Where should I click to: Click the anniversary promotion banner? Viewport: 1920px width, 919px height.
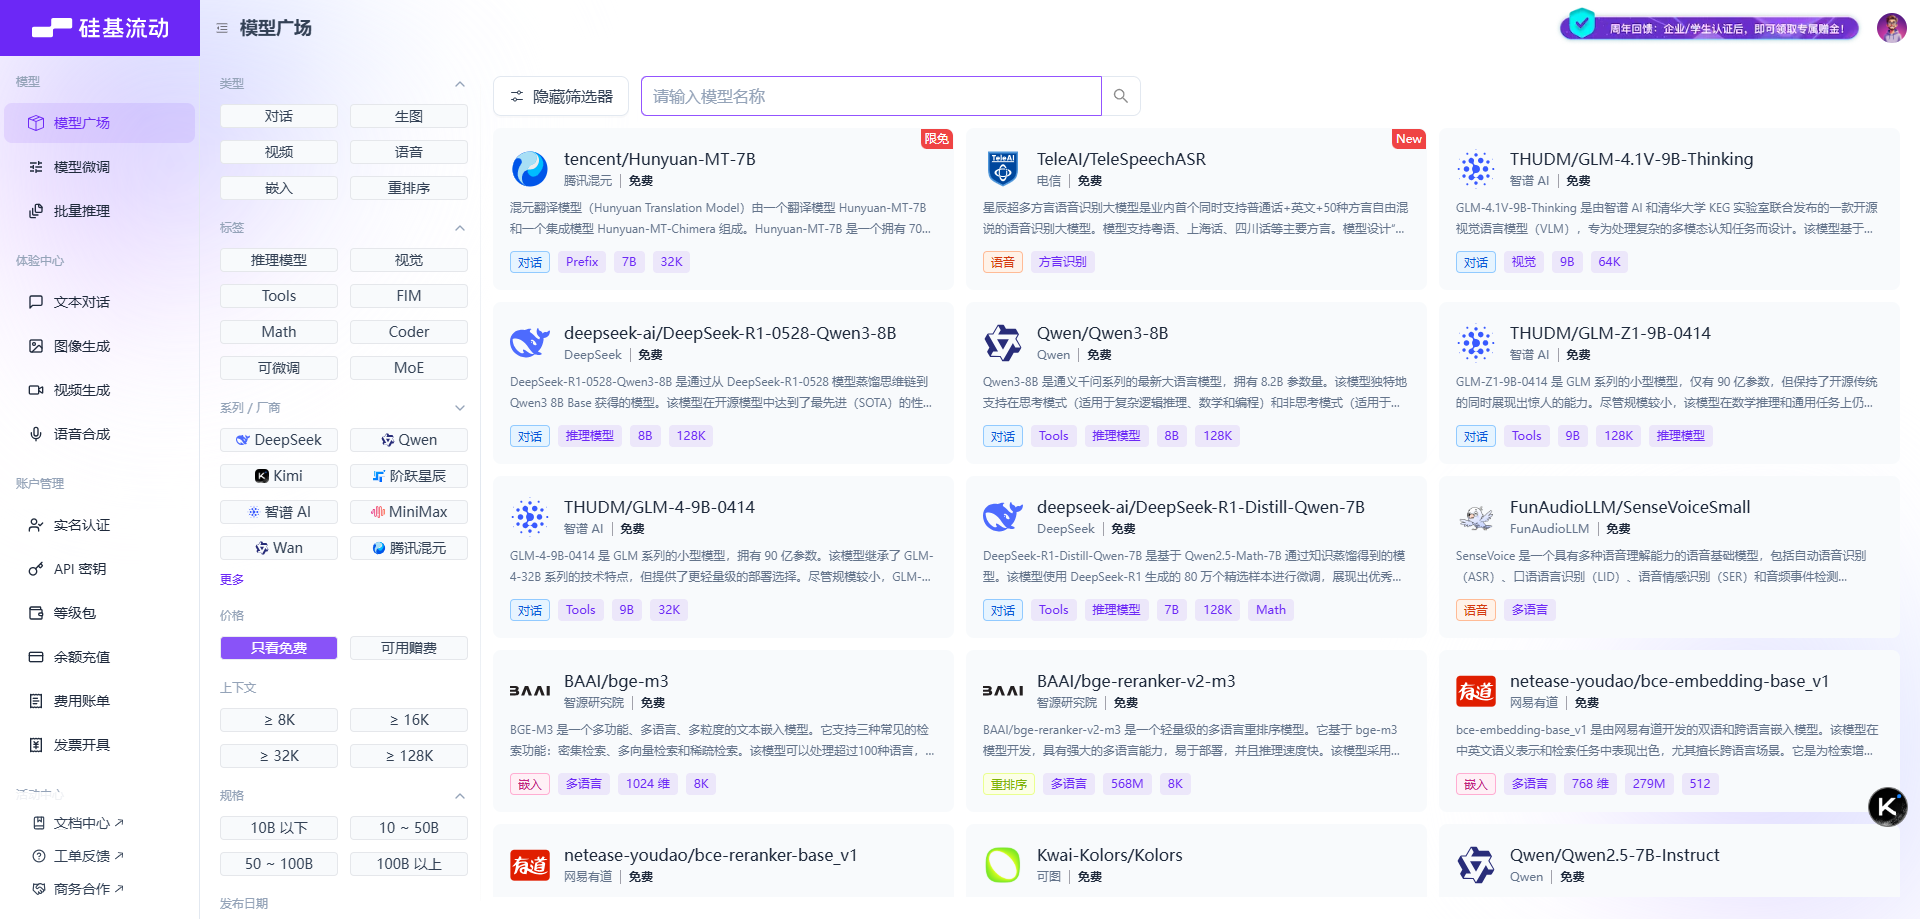pyautogui.click(x=1710, y=28)
